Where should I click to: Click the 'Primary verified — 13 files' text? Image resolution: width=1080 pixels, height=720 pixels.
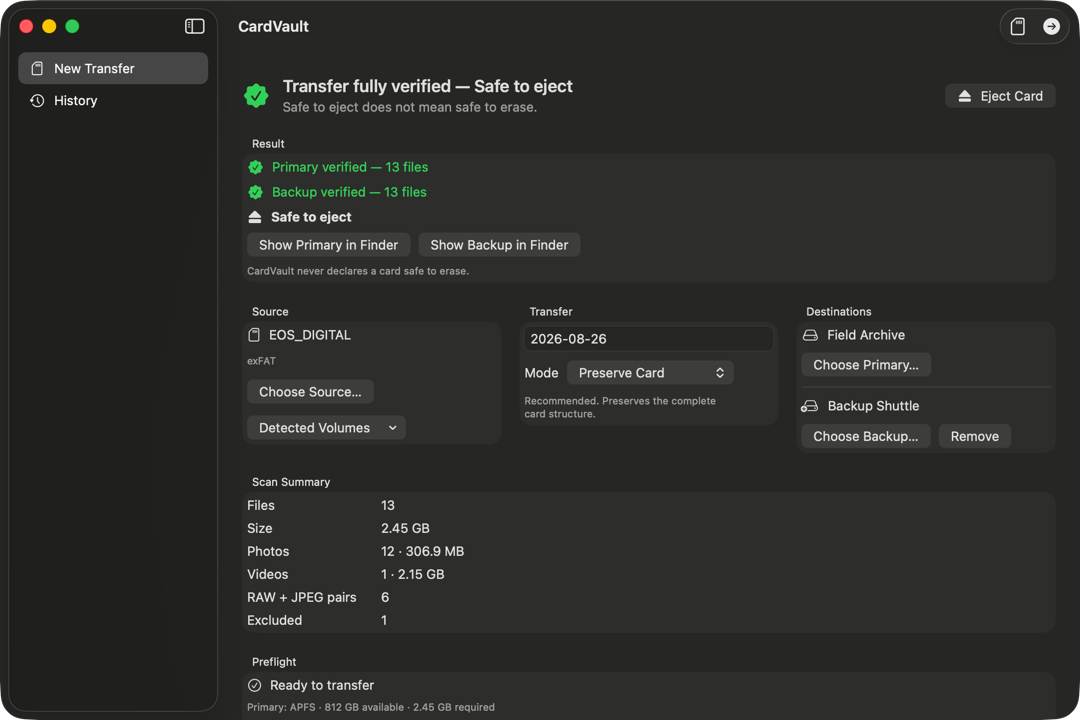[x=350, y=167]
